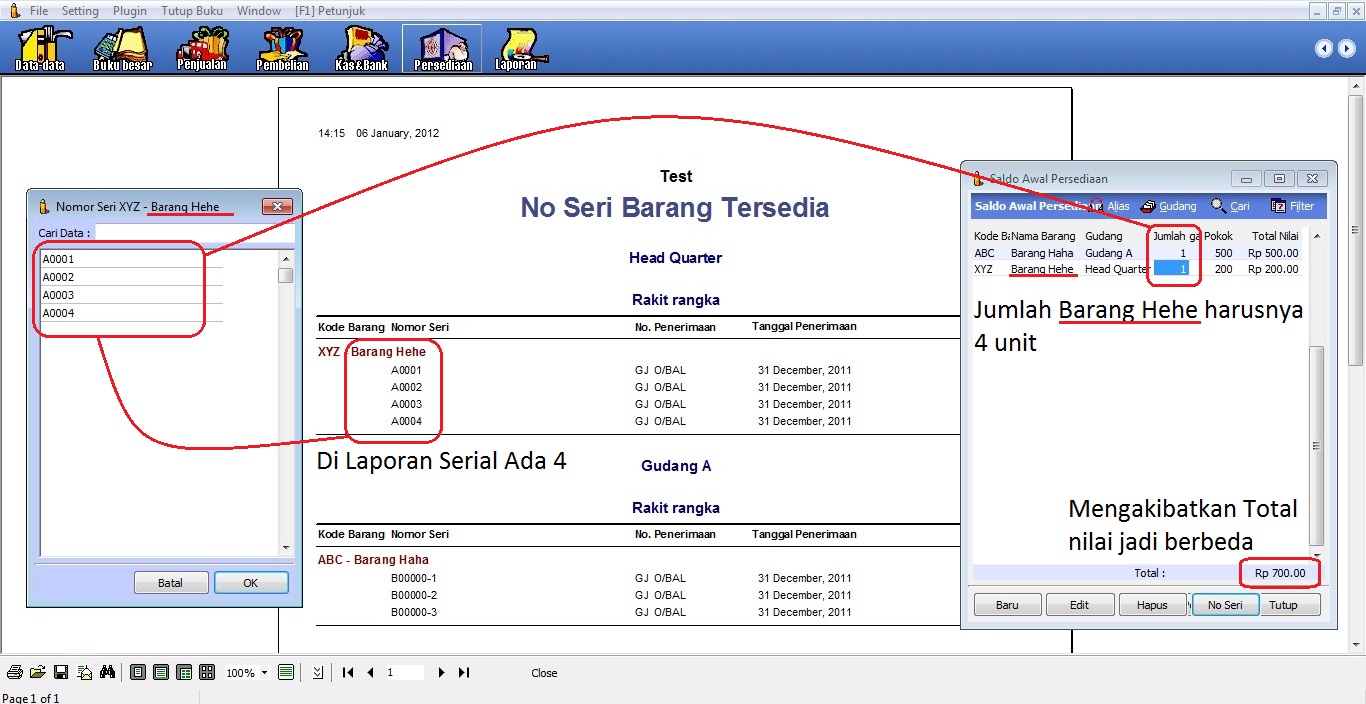Click the print report icon

(x=15, y=673)
